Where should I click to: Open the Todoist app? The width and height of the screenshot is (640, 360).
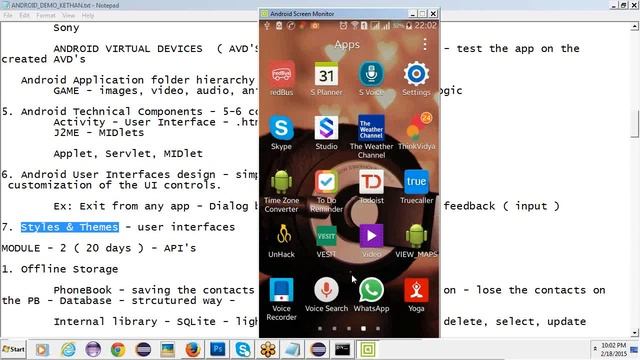pyautogui.click(x=371, y=182)
